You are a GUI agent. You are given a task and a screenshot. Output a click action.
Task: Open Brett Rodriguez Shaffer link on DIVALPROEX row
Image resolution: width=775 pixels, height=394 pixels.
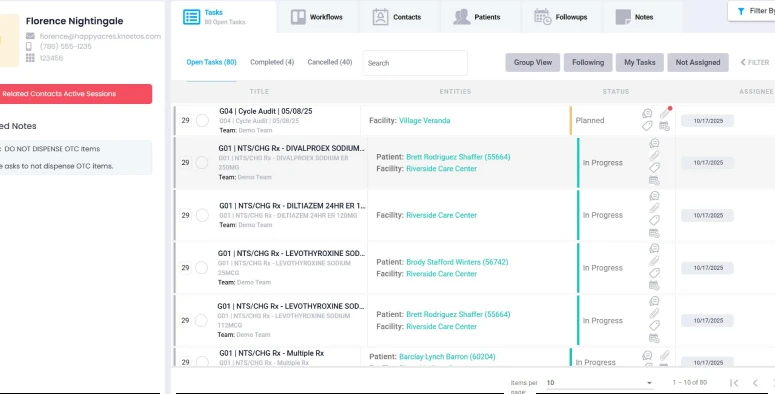[x=458, y=157]
